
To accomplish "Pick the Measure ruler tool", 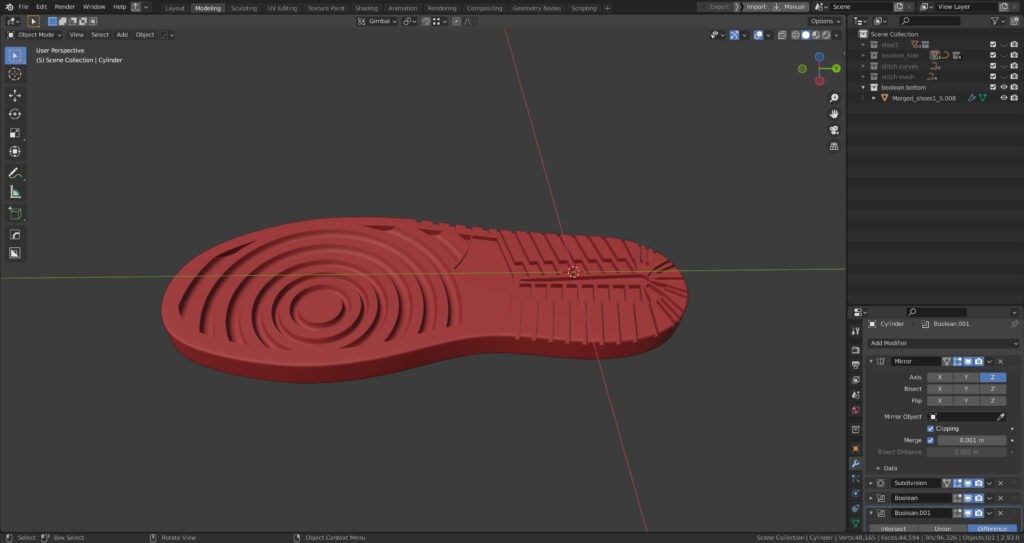I will 15,192.
